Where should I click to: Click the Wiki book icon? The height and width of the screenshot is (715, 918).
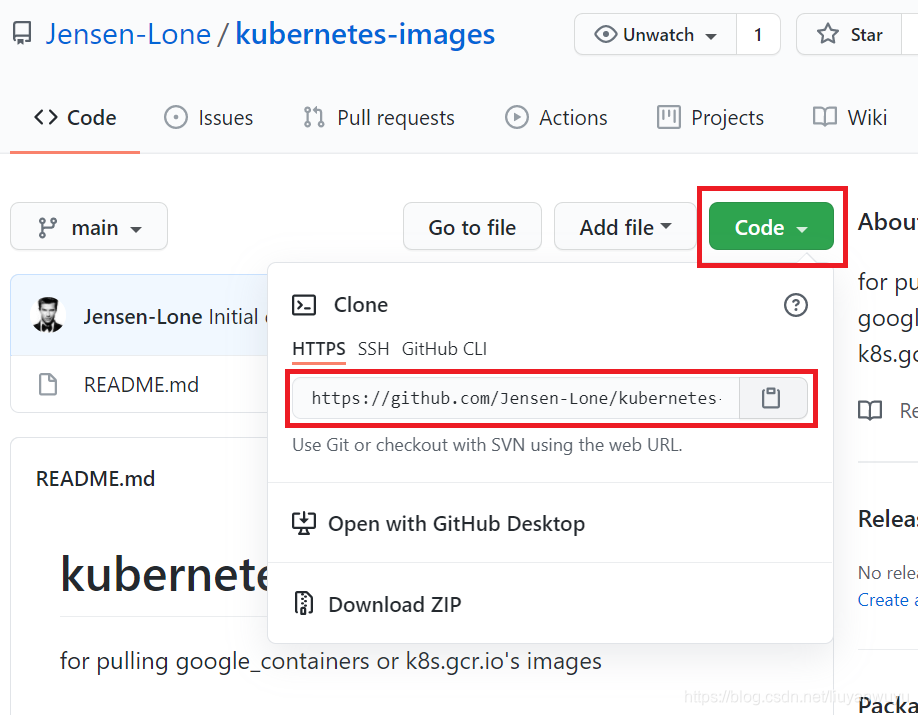click(x=825, y=117)
